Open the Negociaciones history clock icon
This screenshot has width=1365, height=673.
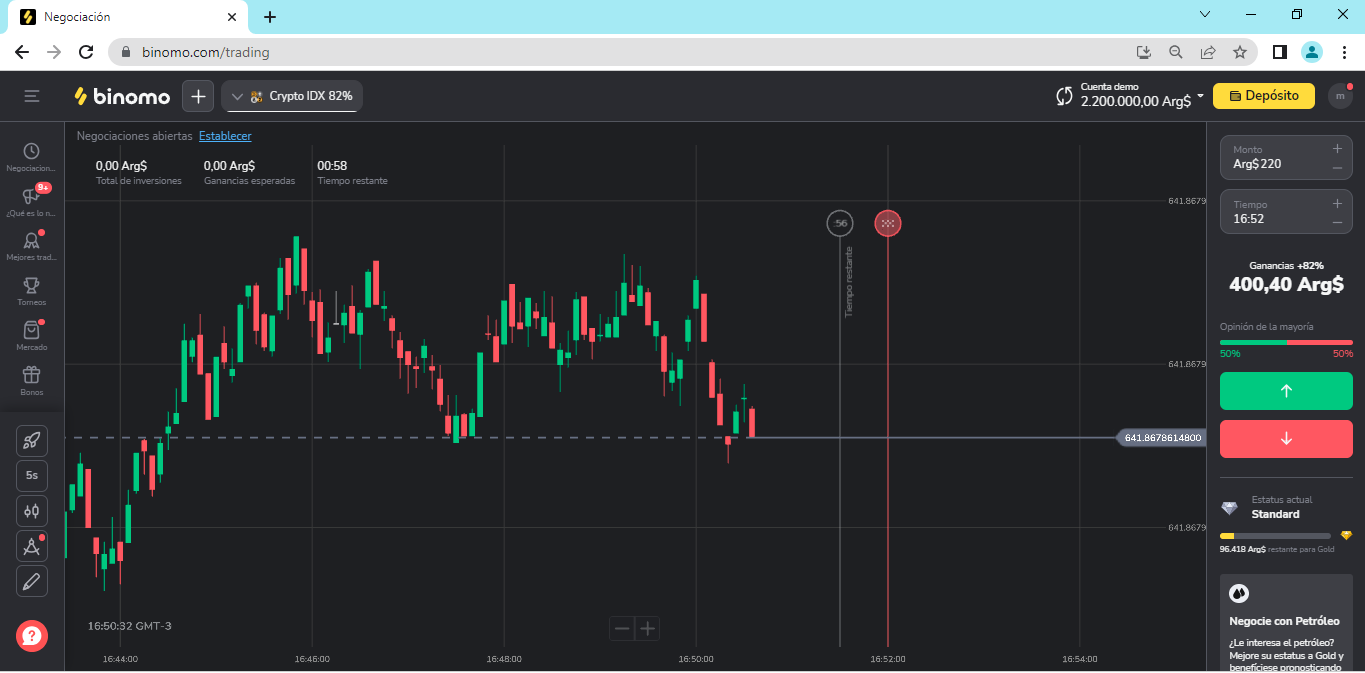click(x=32, y=151)
